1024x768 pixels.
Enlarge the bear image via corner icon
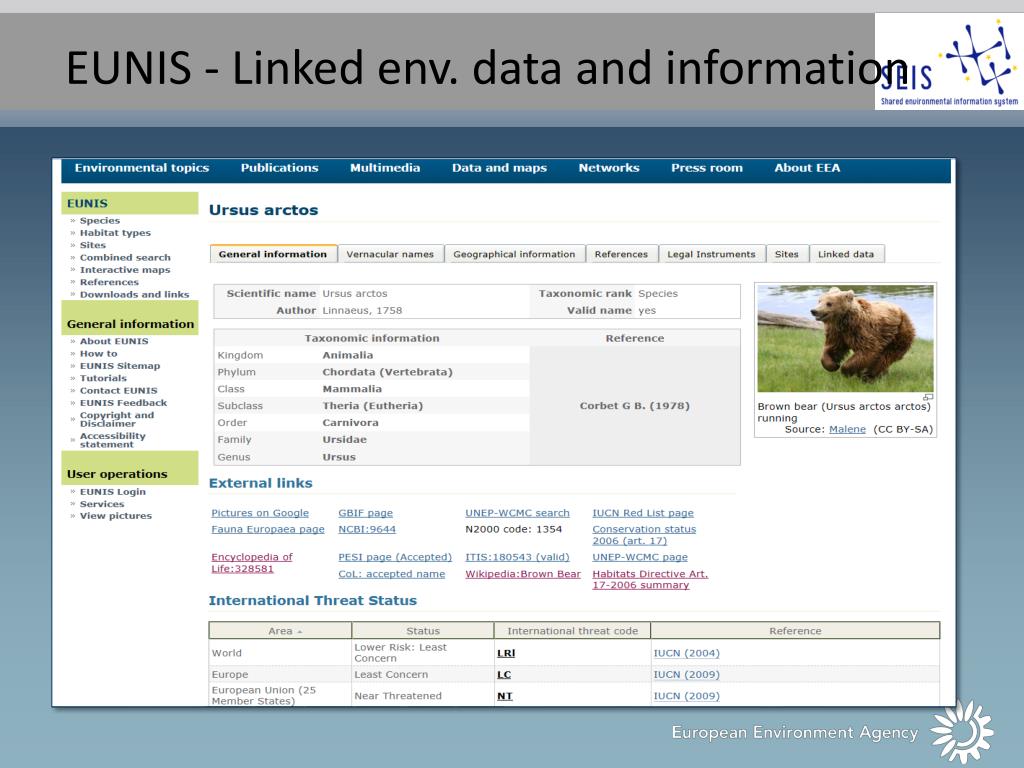tap(928, 397)
